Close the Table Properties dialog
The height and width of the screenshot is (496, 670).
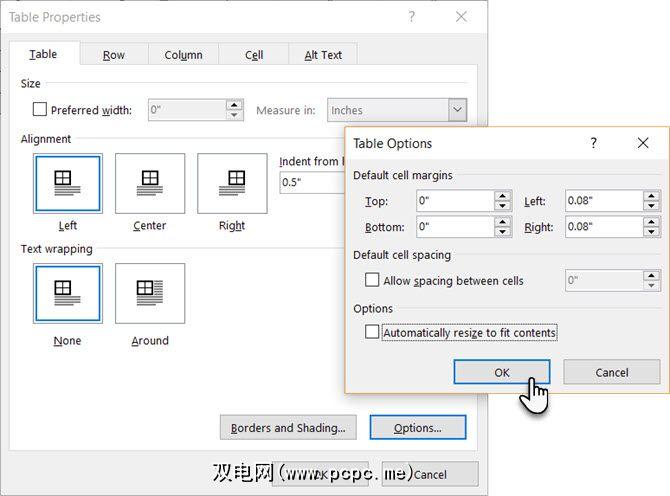(x=461, y=17)
